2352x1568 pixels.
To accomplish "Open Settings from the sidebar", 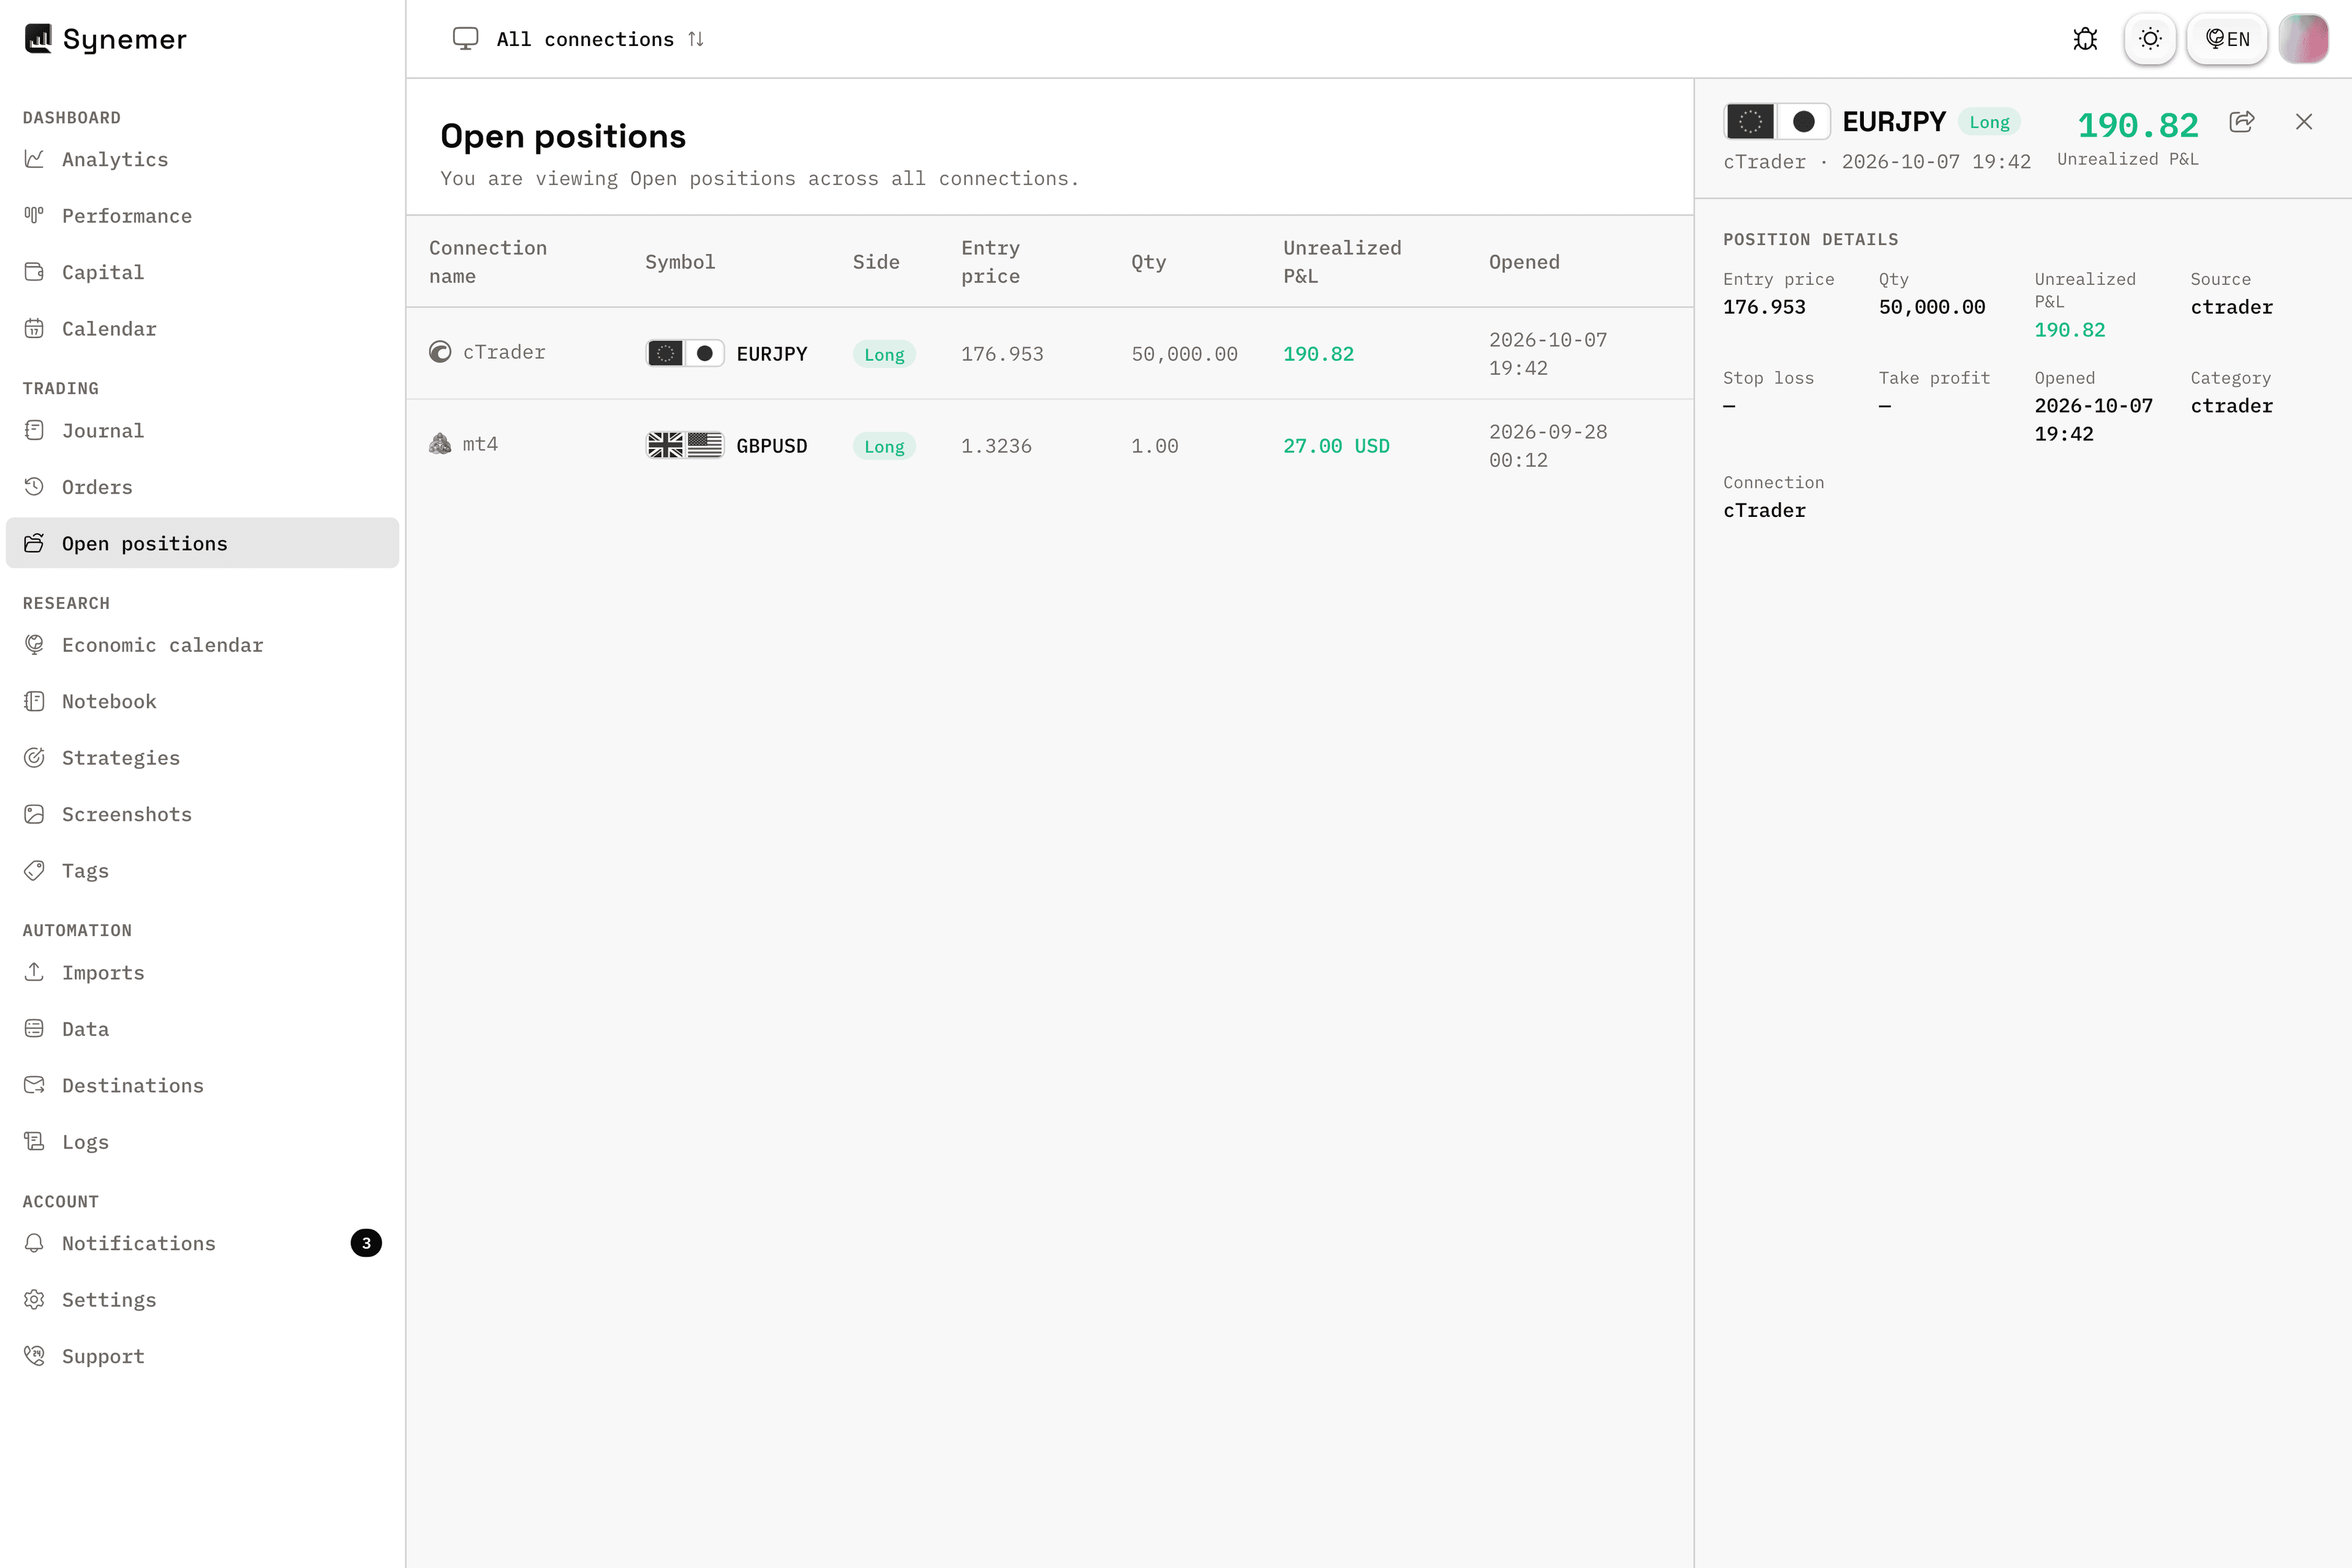I will (x=202, y=1300).
